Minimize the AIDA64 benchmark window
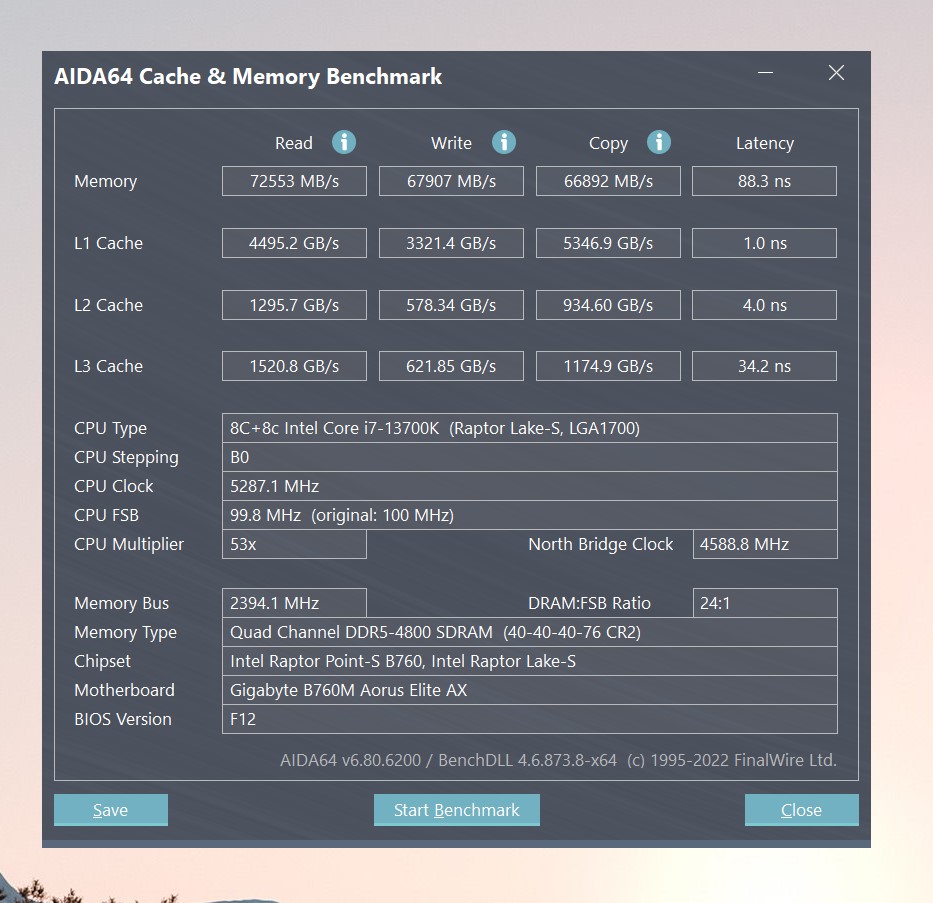The image size is (933, 903). coord(764,73)
